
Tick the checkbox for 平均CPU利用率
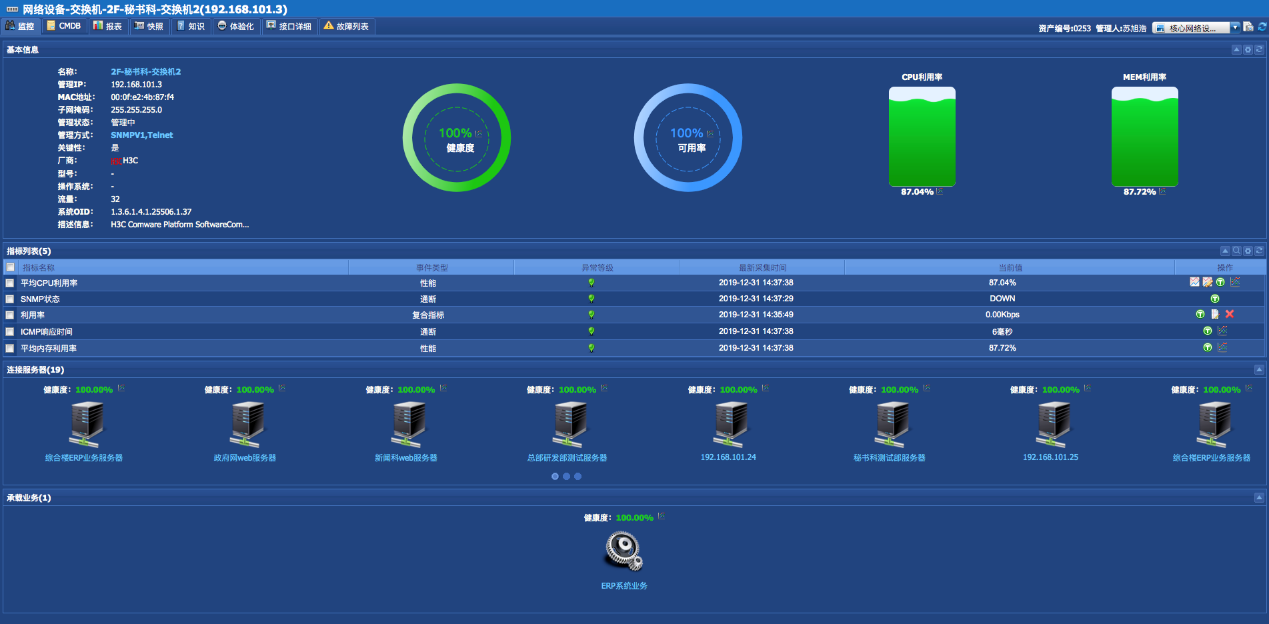coord(10,283)
